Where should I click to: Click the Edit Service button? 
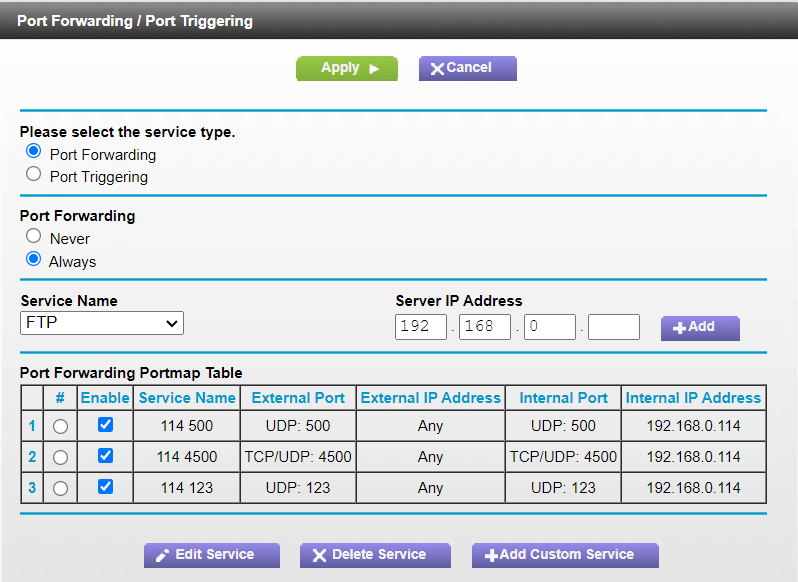pyautogui.click(x=212, y=555)
